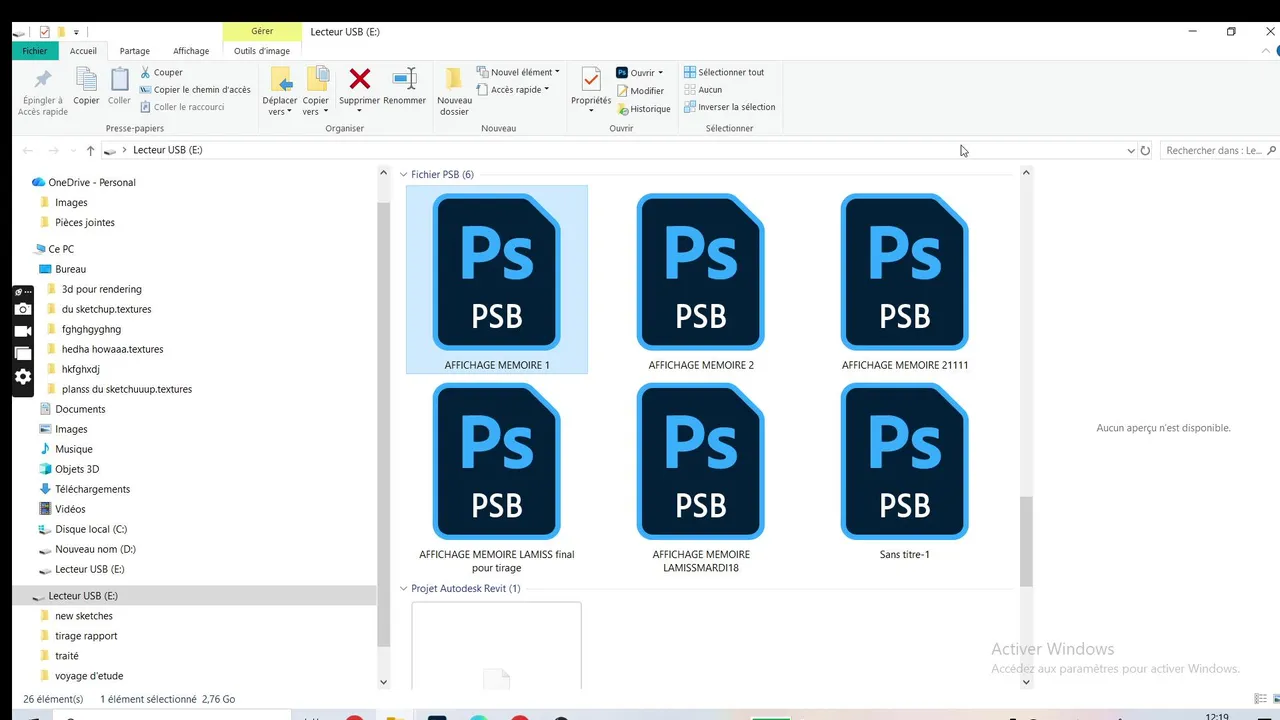This screenshot has width=1280, height=720.
Task: Open the Outils d'image tab
Action: 262,51
